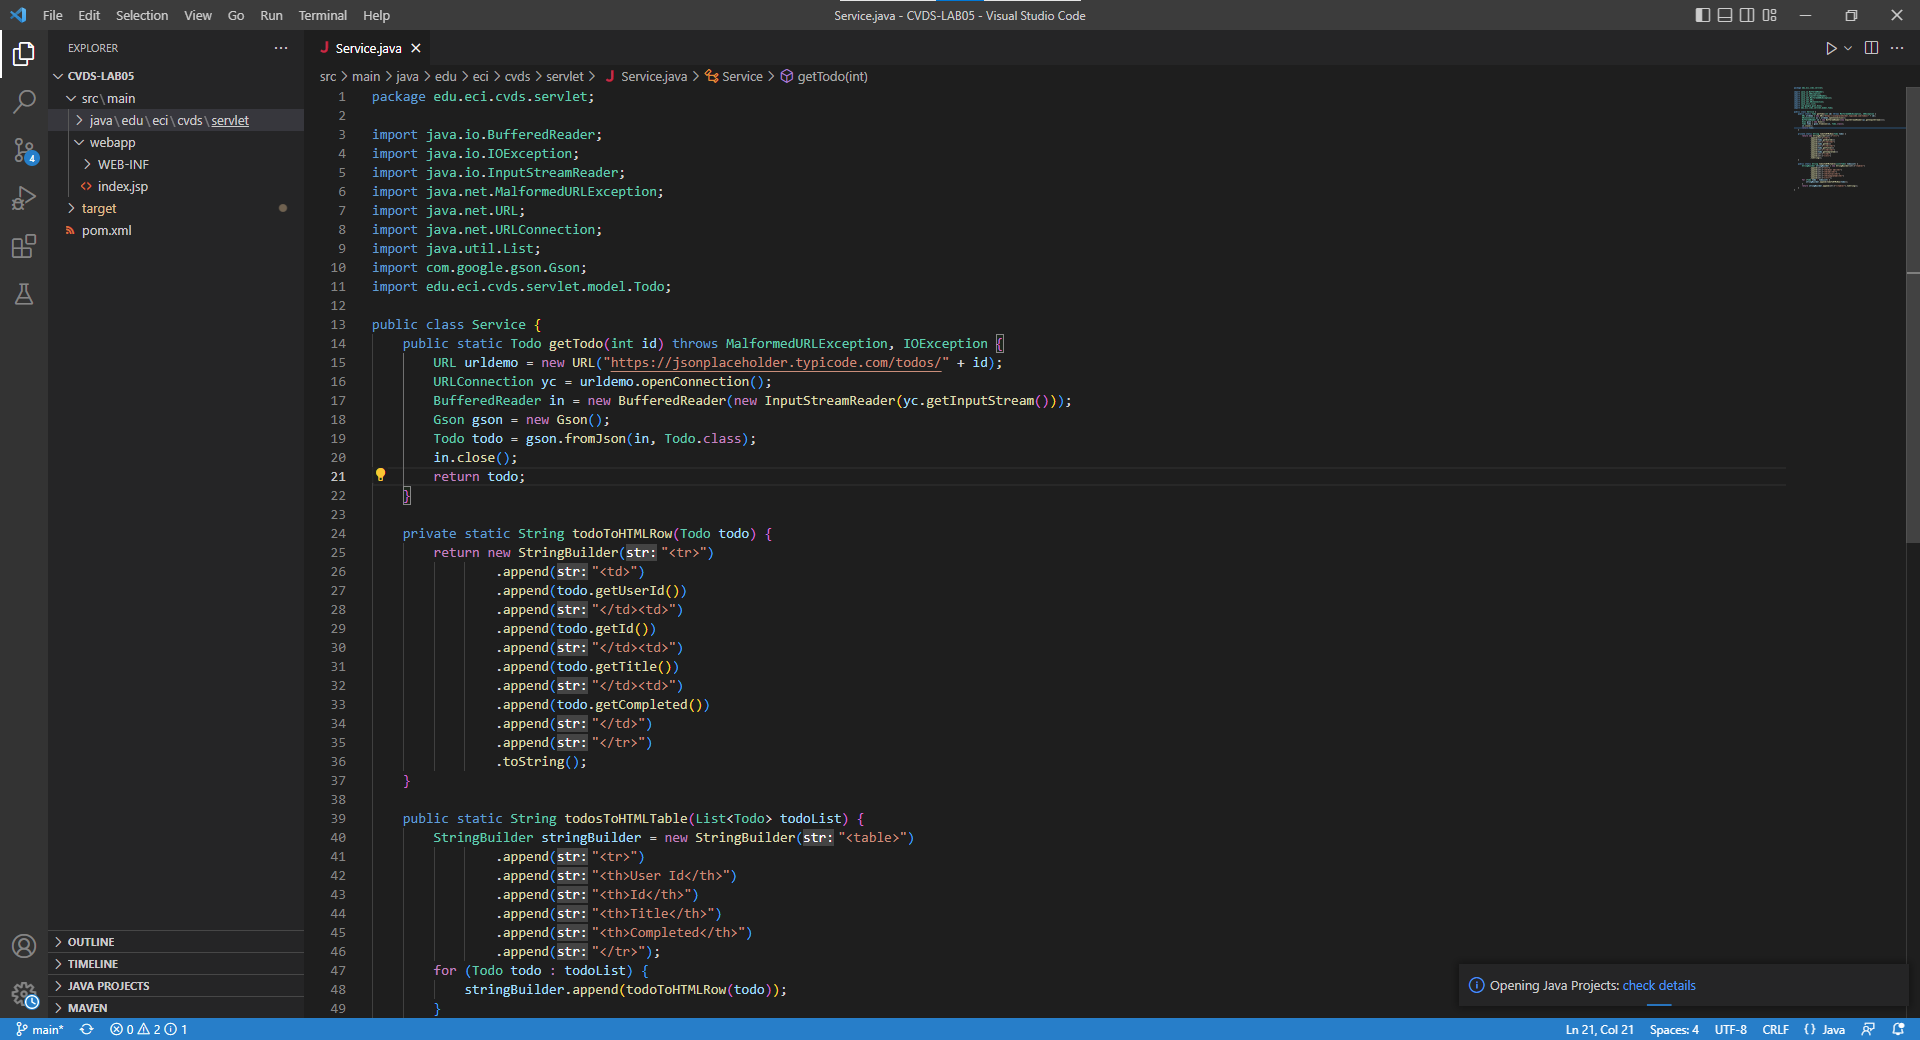Viewport: 1920px width, 1040px height.
Task: Click errors and warnings status indicator
Action: pyautogui.click(x=148, y=1029)
